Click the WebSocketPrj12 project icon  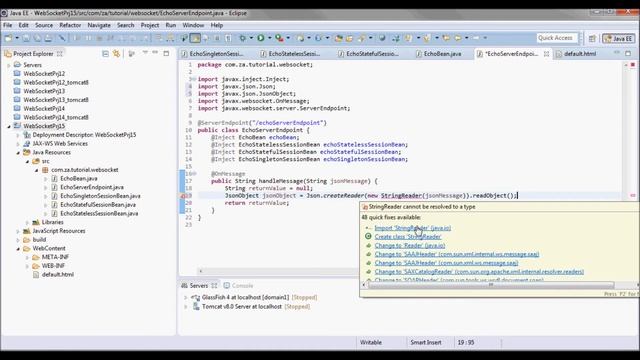click(x=17, y=73)
